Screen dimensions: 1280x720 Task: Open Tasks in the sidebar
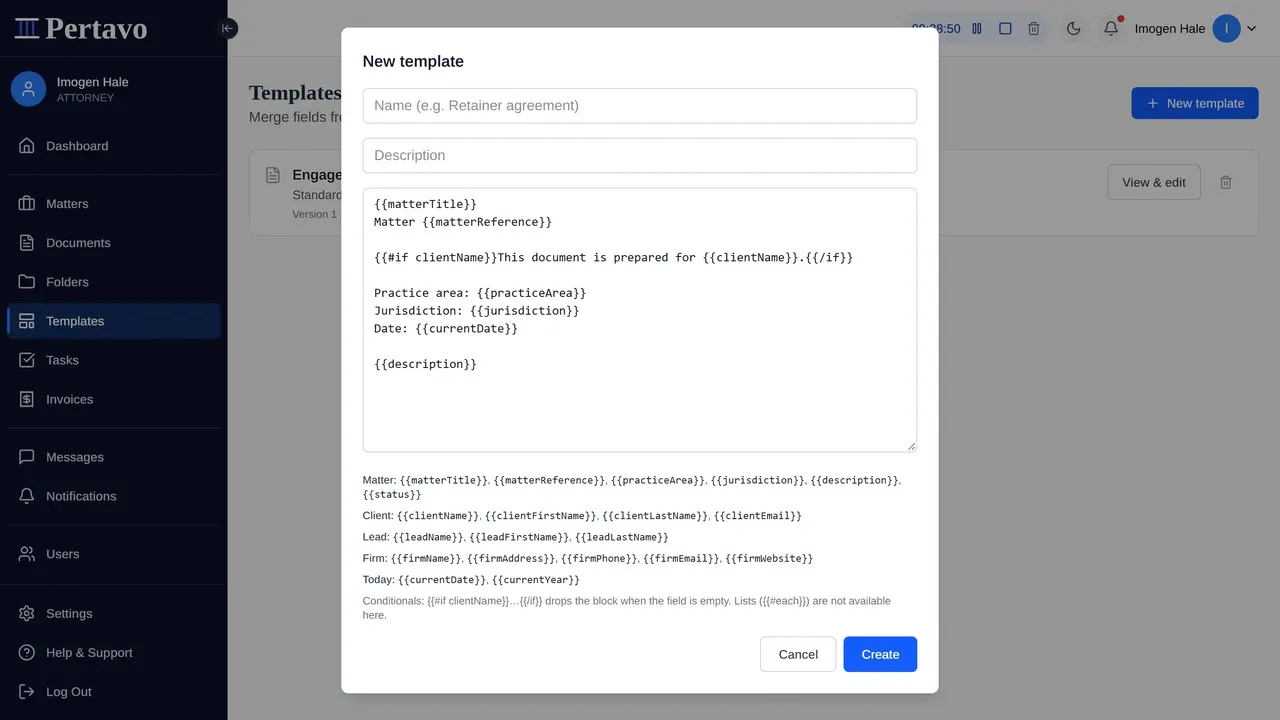click(114, 360)
